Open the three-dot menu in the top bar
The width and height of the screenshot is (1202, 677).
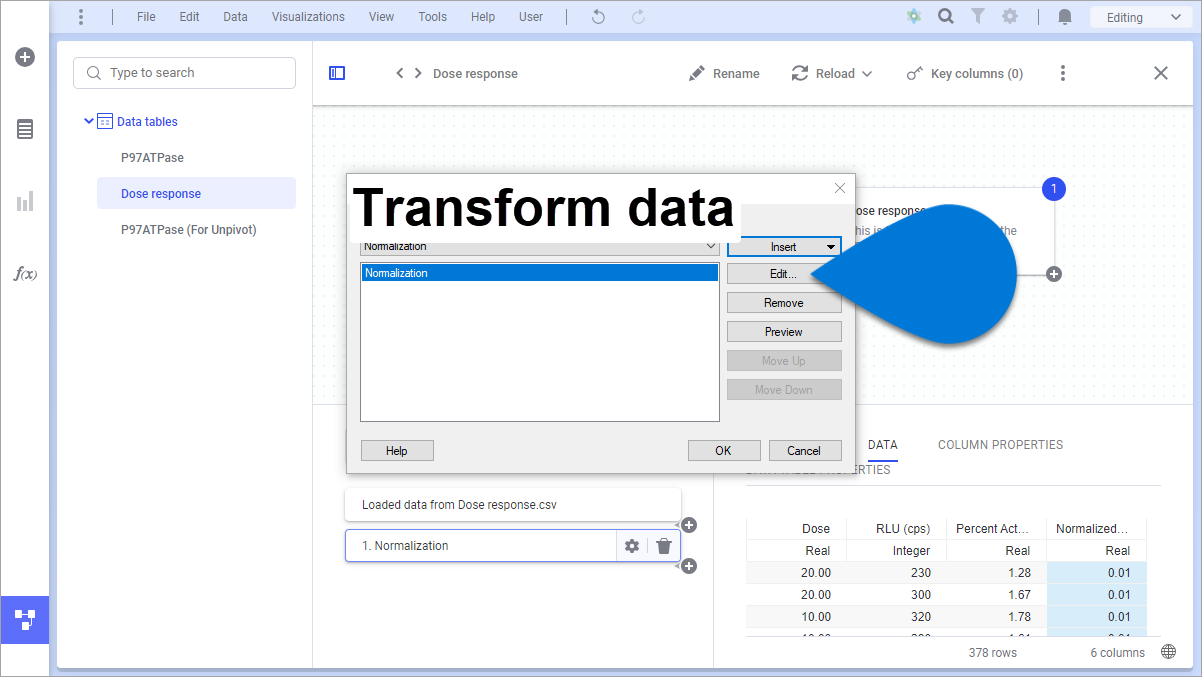(x=81, y=17)
